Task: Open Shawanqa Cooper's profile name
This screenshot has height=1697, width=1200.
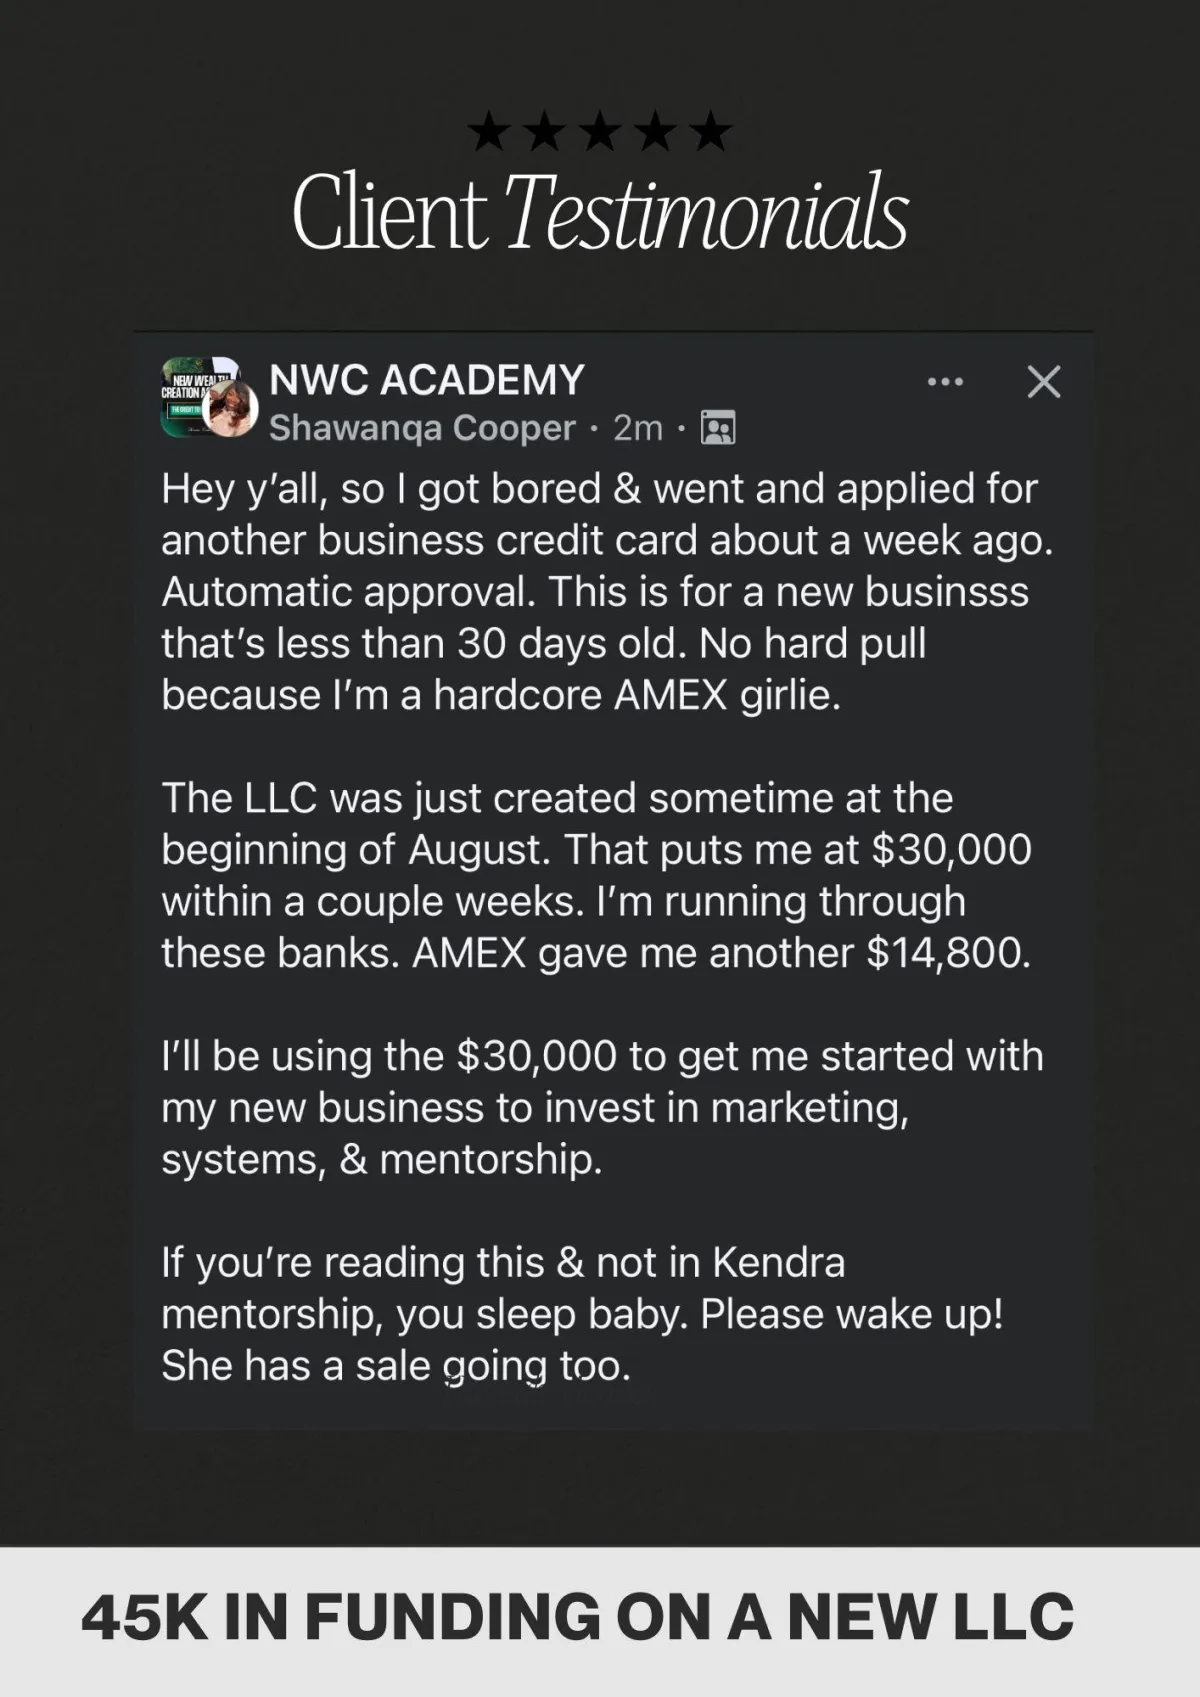Action: point(422,428)
